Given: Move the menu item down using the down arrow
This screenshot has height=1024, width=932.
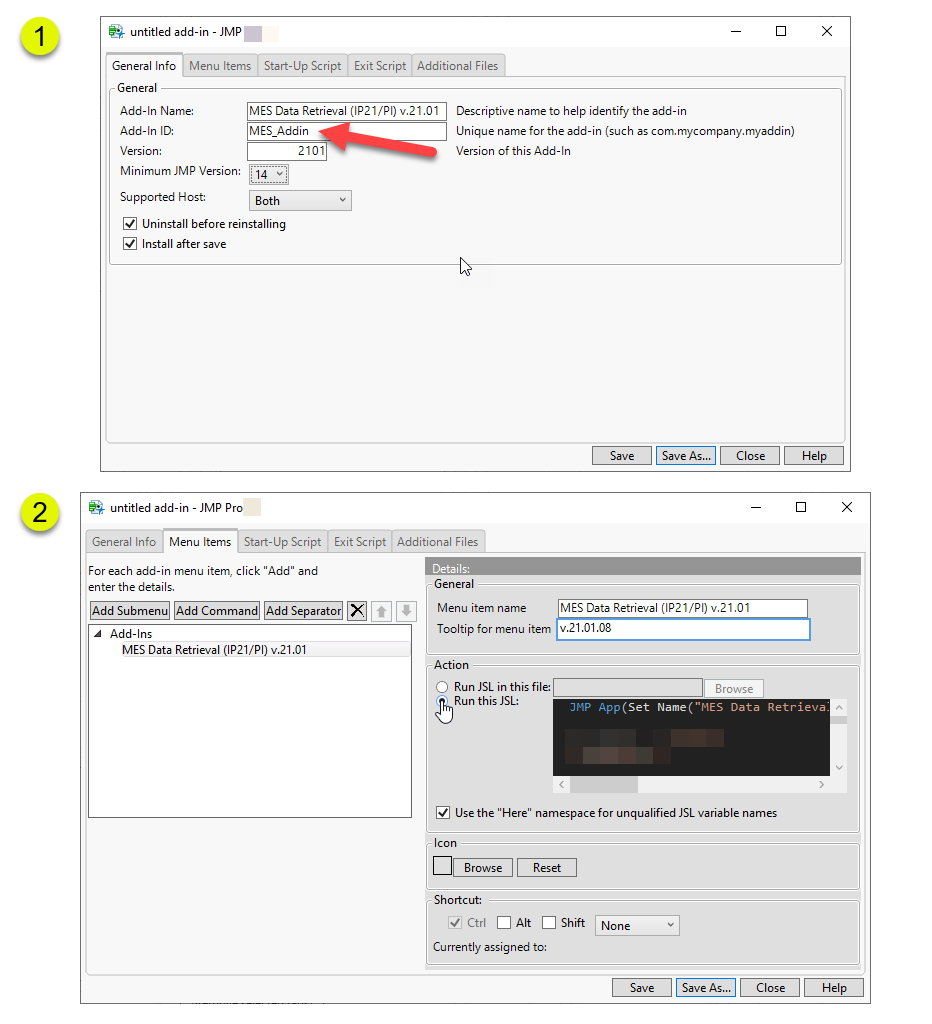Looking at the screenshot, I should point(406,611).
